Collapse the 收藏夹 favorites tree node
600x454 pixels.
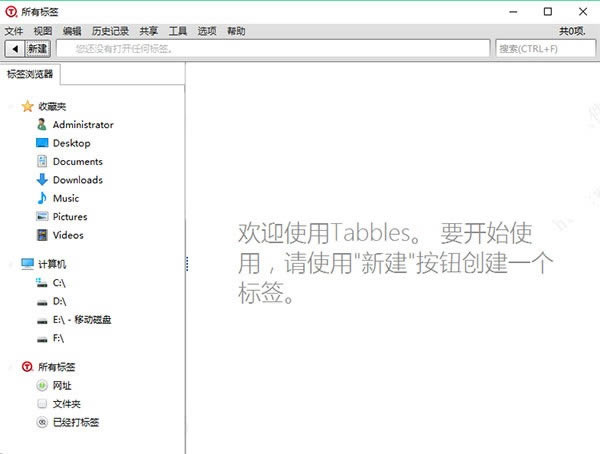point(10,106)
